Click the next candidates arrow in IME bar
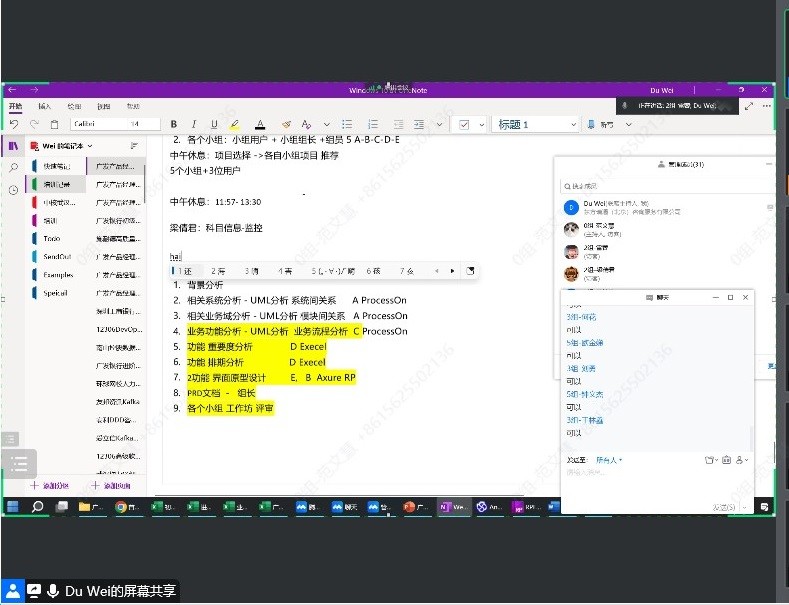This screenshot has height=605, width=789. point(452,271)
